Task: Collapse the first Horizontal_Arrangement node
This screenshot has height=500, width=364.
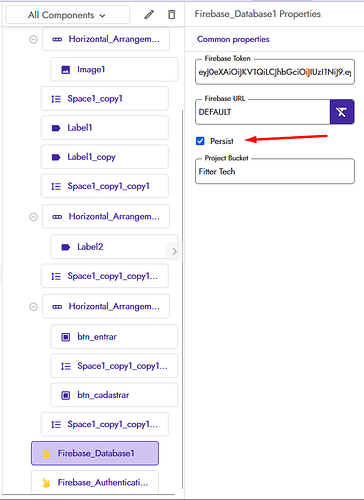Action: coord(33,40)
